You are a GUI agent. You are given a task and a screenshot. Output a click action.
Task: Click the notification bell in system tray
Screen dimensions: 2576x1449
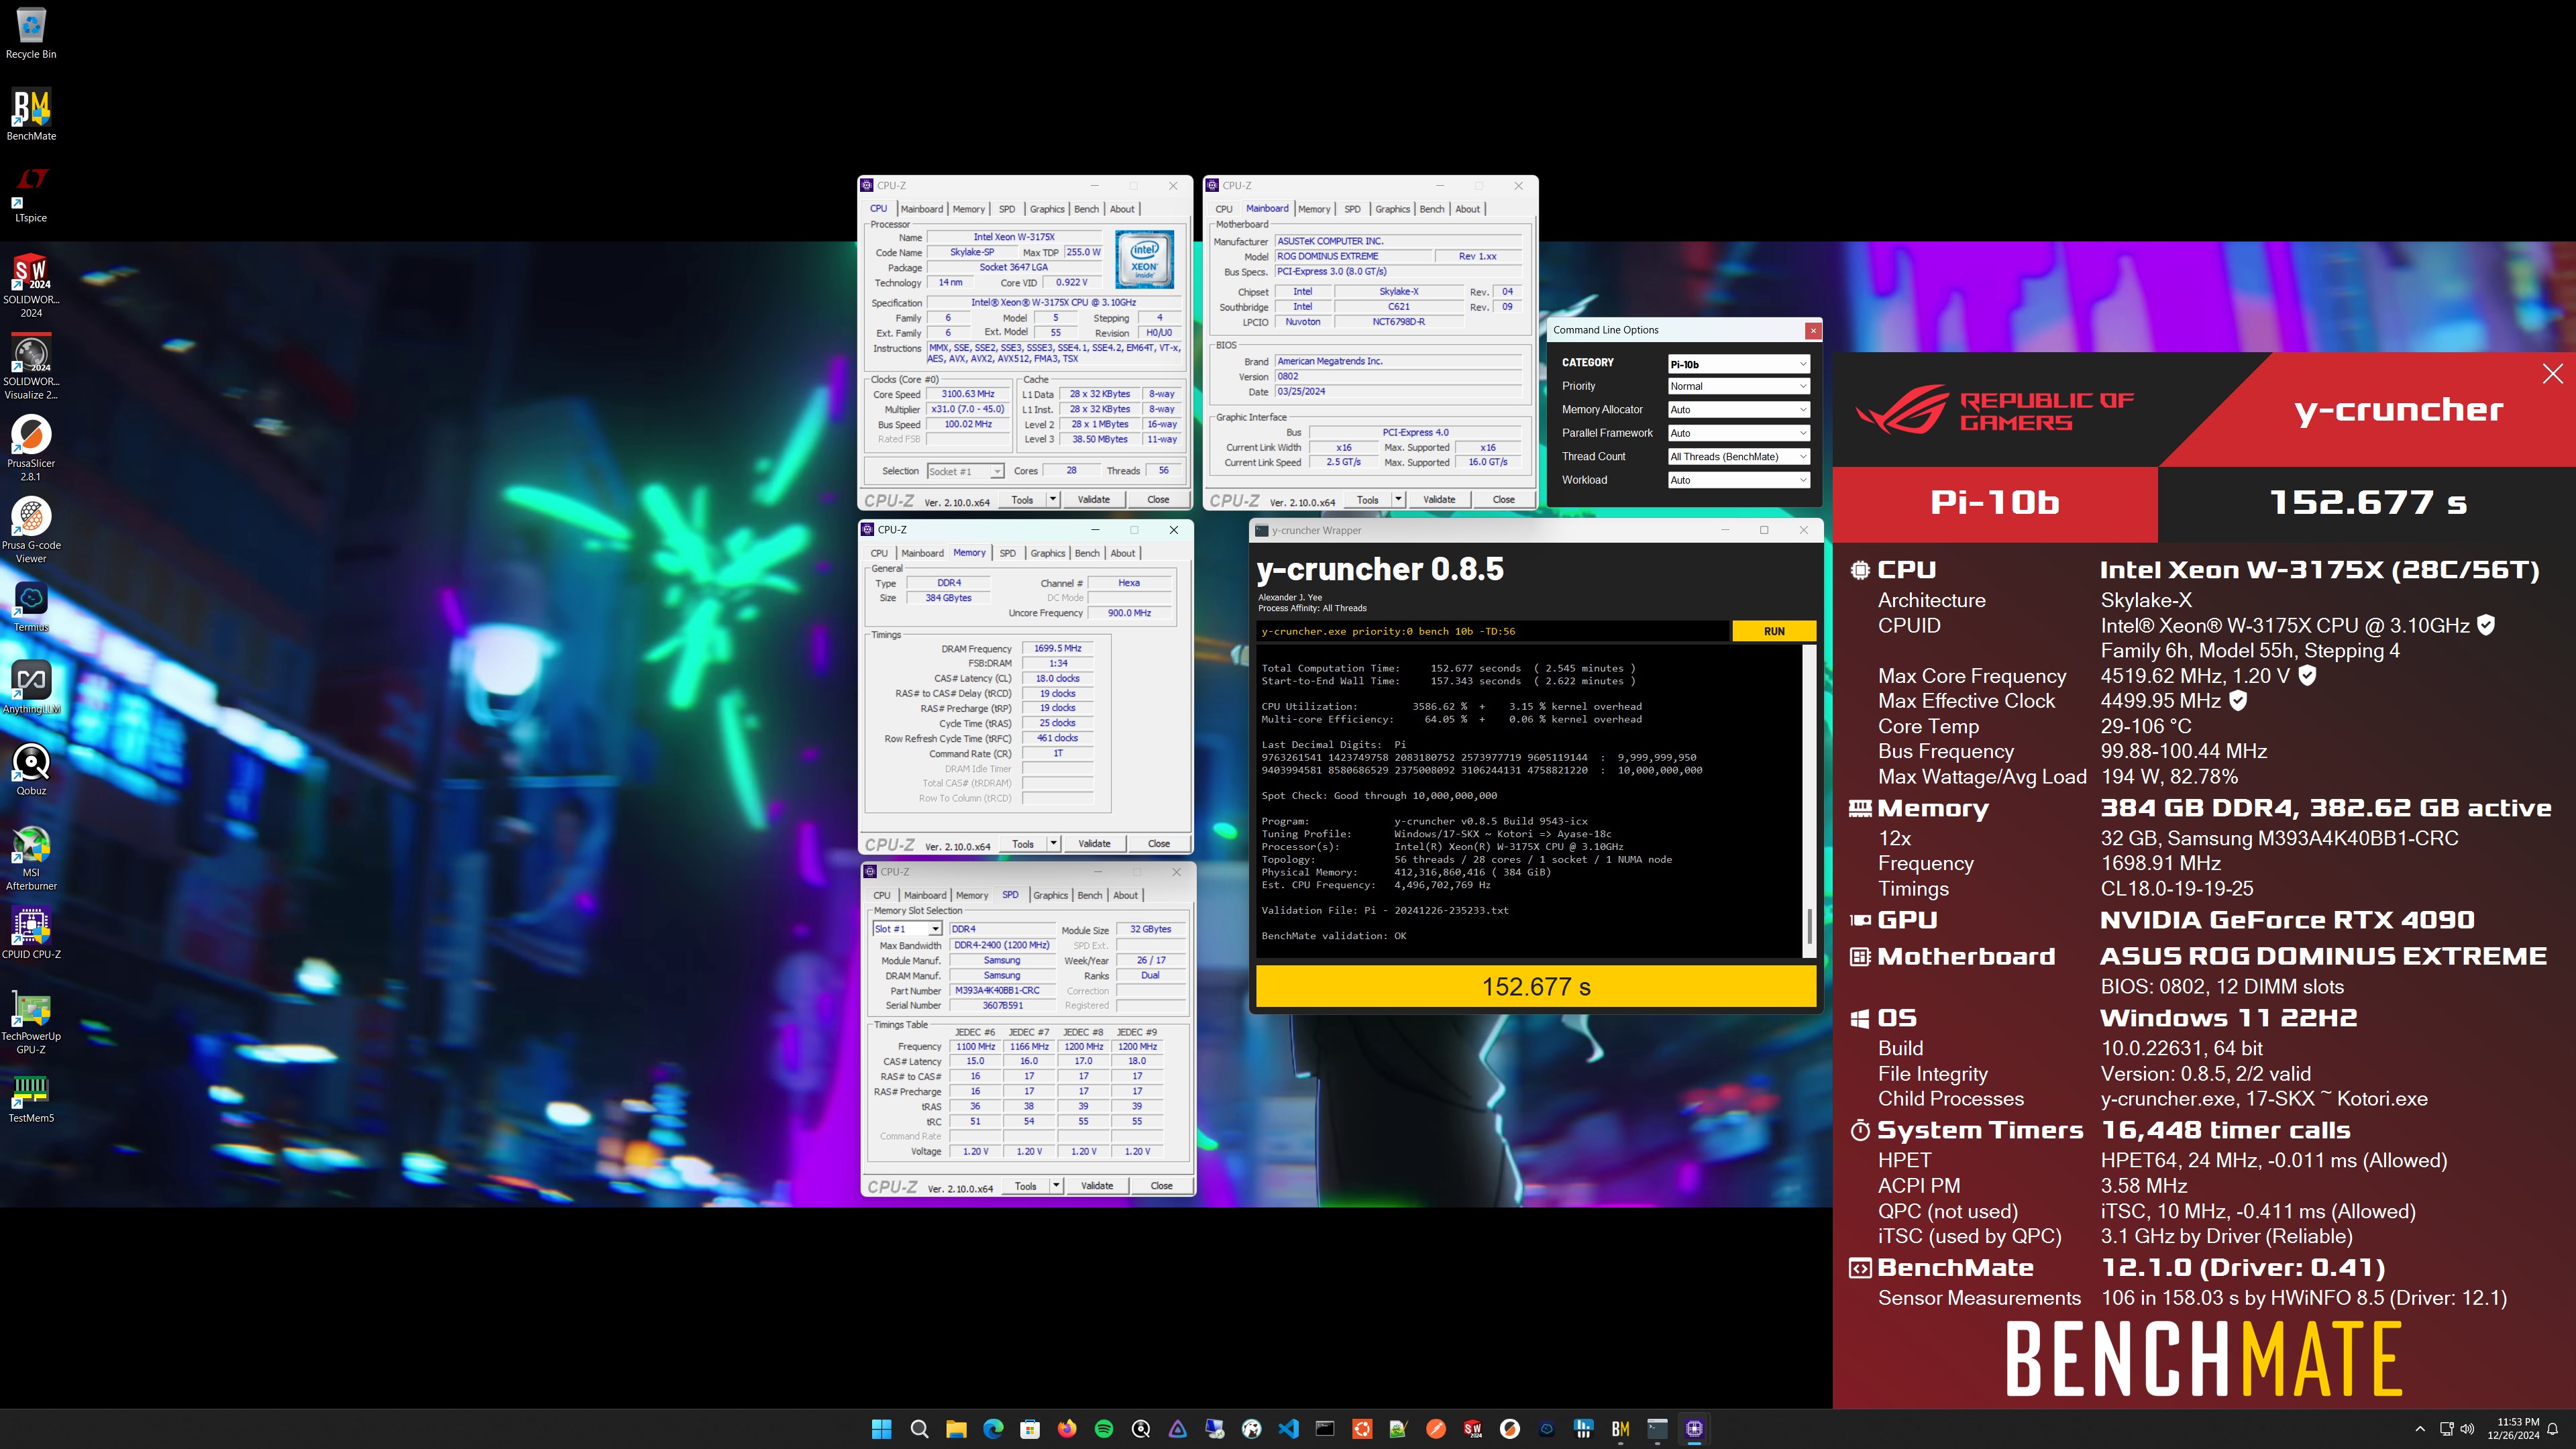2552,1429
